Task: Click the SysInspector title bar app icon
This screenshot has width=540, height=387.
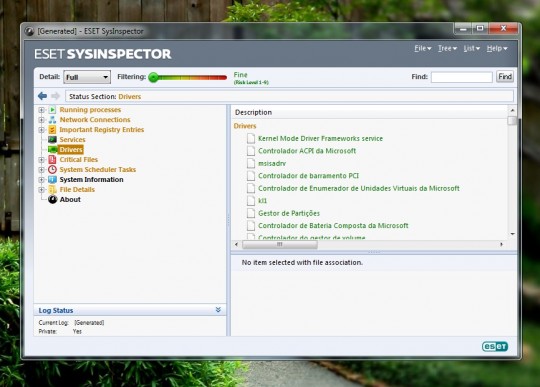Action: tap(30, 31)
